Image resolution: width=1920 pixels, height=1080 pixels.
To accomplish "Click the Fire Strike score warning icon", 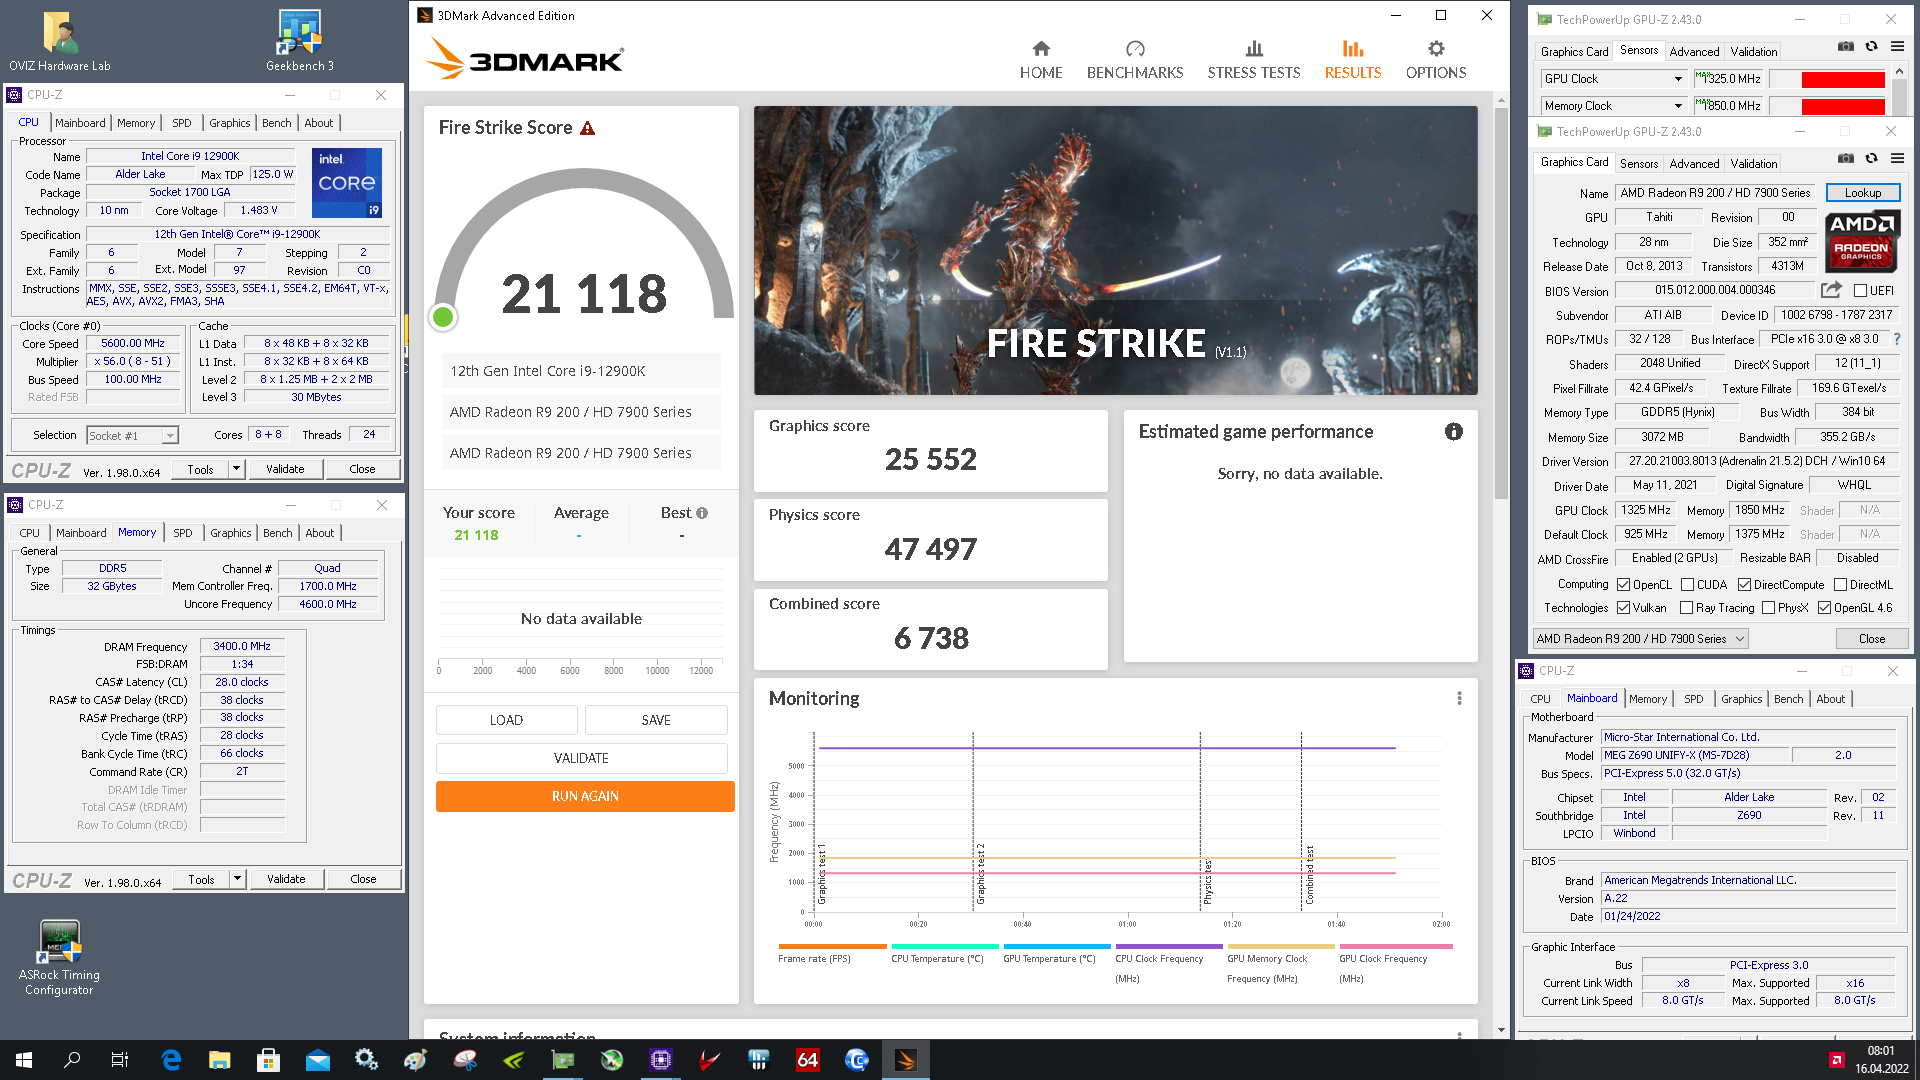I will 588,128.
